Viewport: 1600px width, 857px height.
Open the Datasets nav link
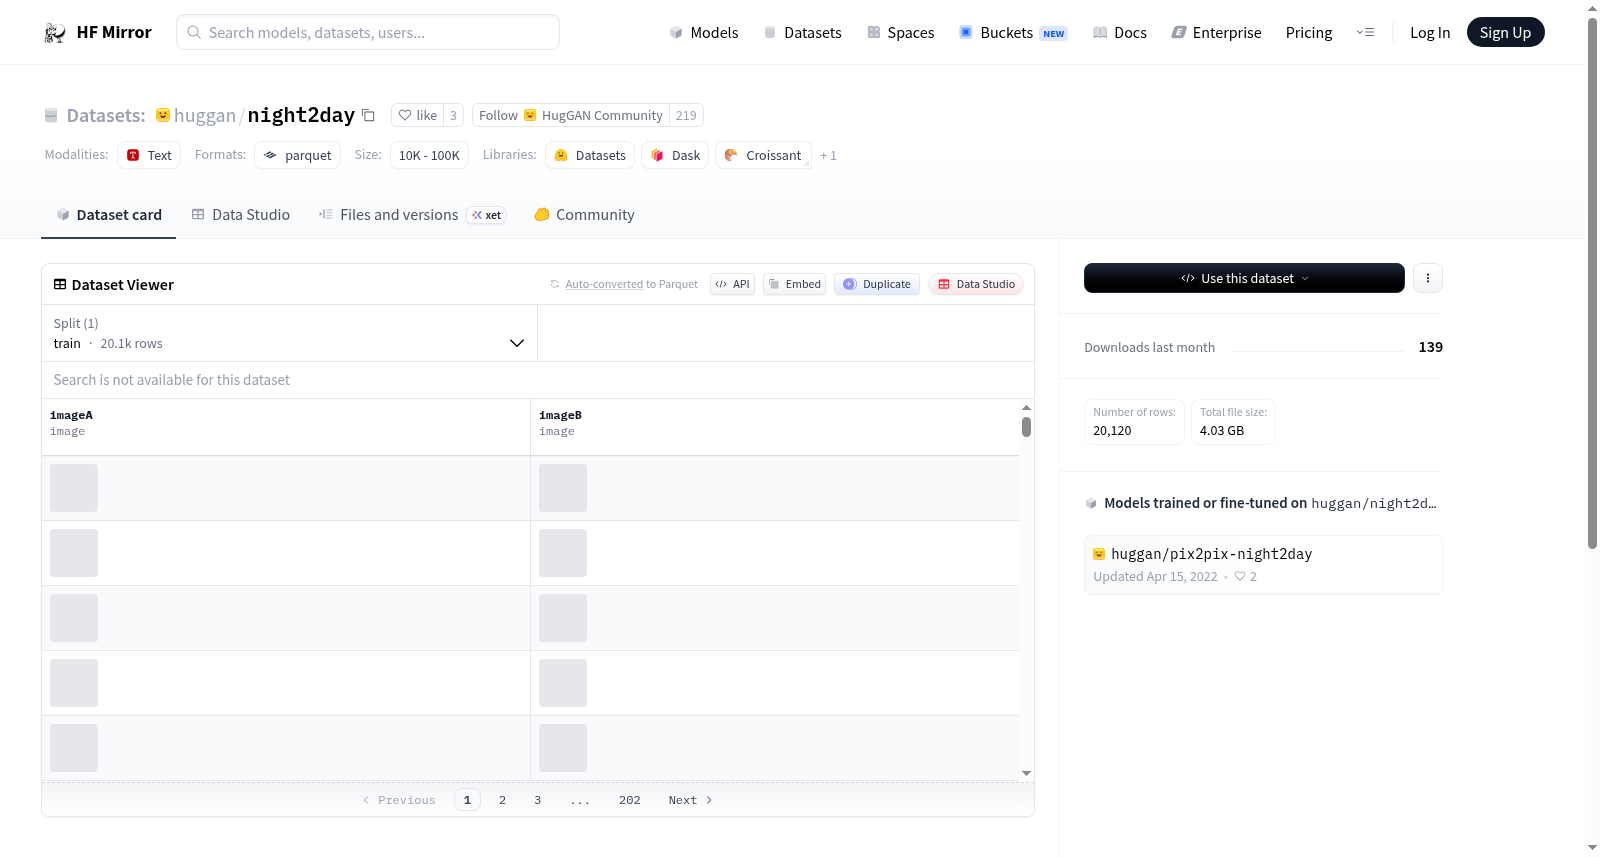802,32
